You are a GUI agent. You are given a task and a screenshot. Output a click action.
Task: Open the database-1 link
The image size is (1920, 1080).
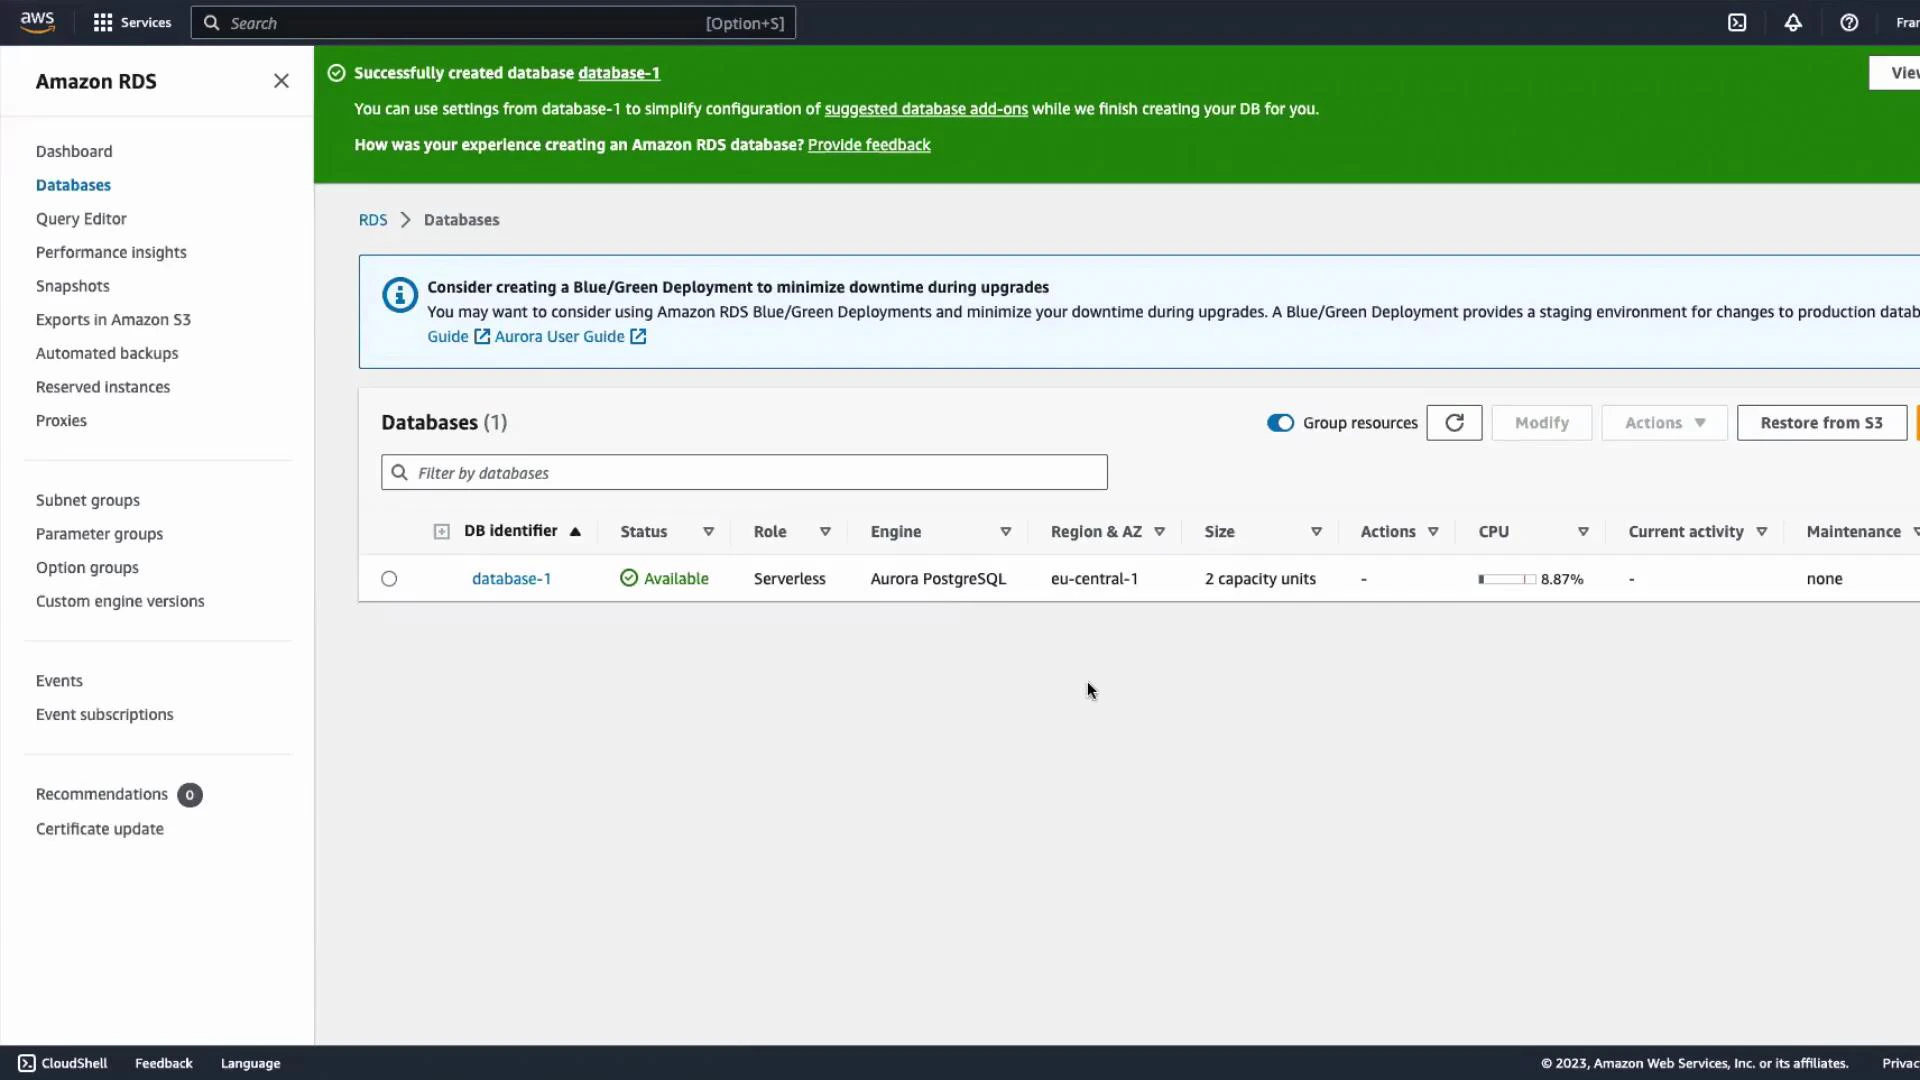point(511,578)
